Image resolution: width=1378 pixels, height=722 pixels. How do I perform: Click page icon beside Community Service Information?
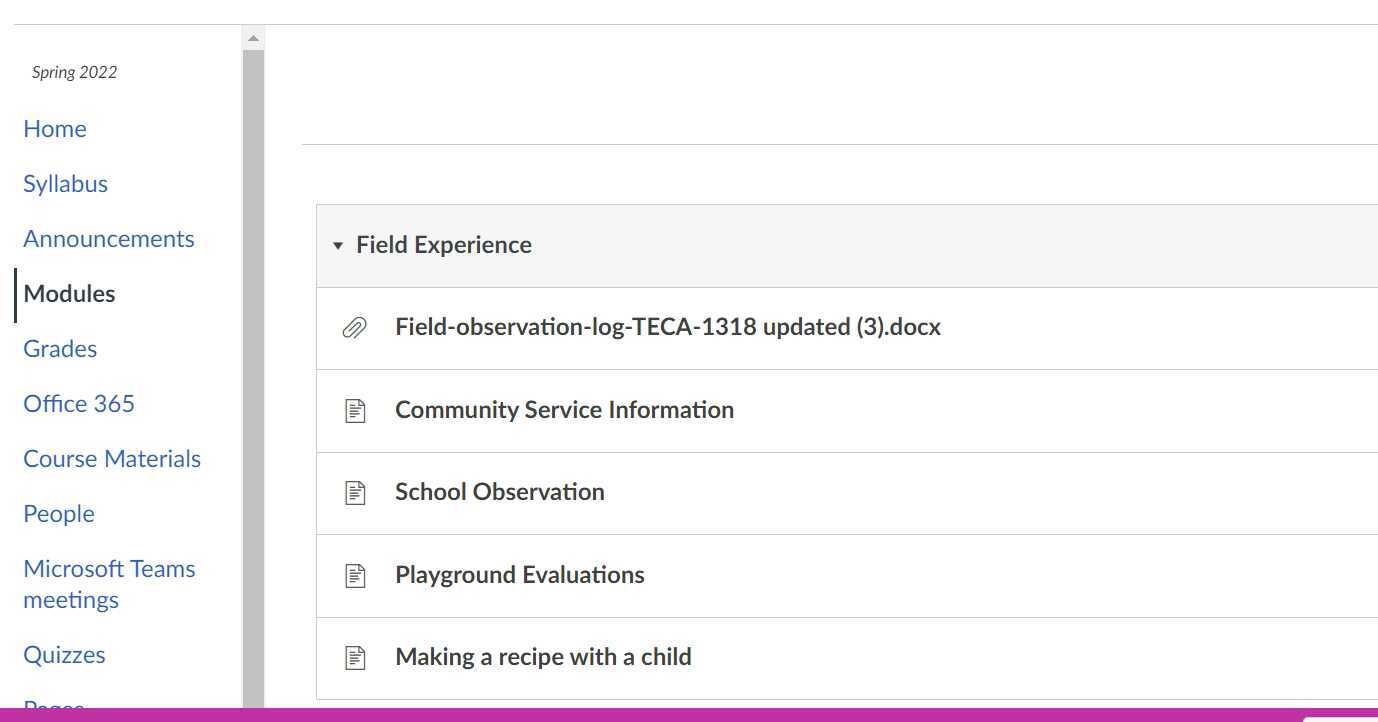coord(355,410)
